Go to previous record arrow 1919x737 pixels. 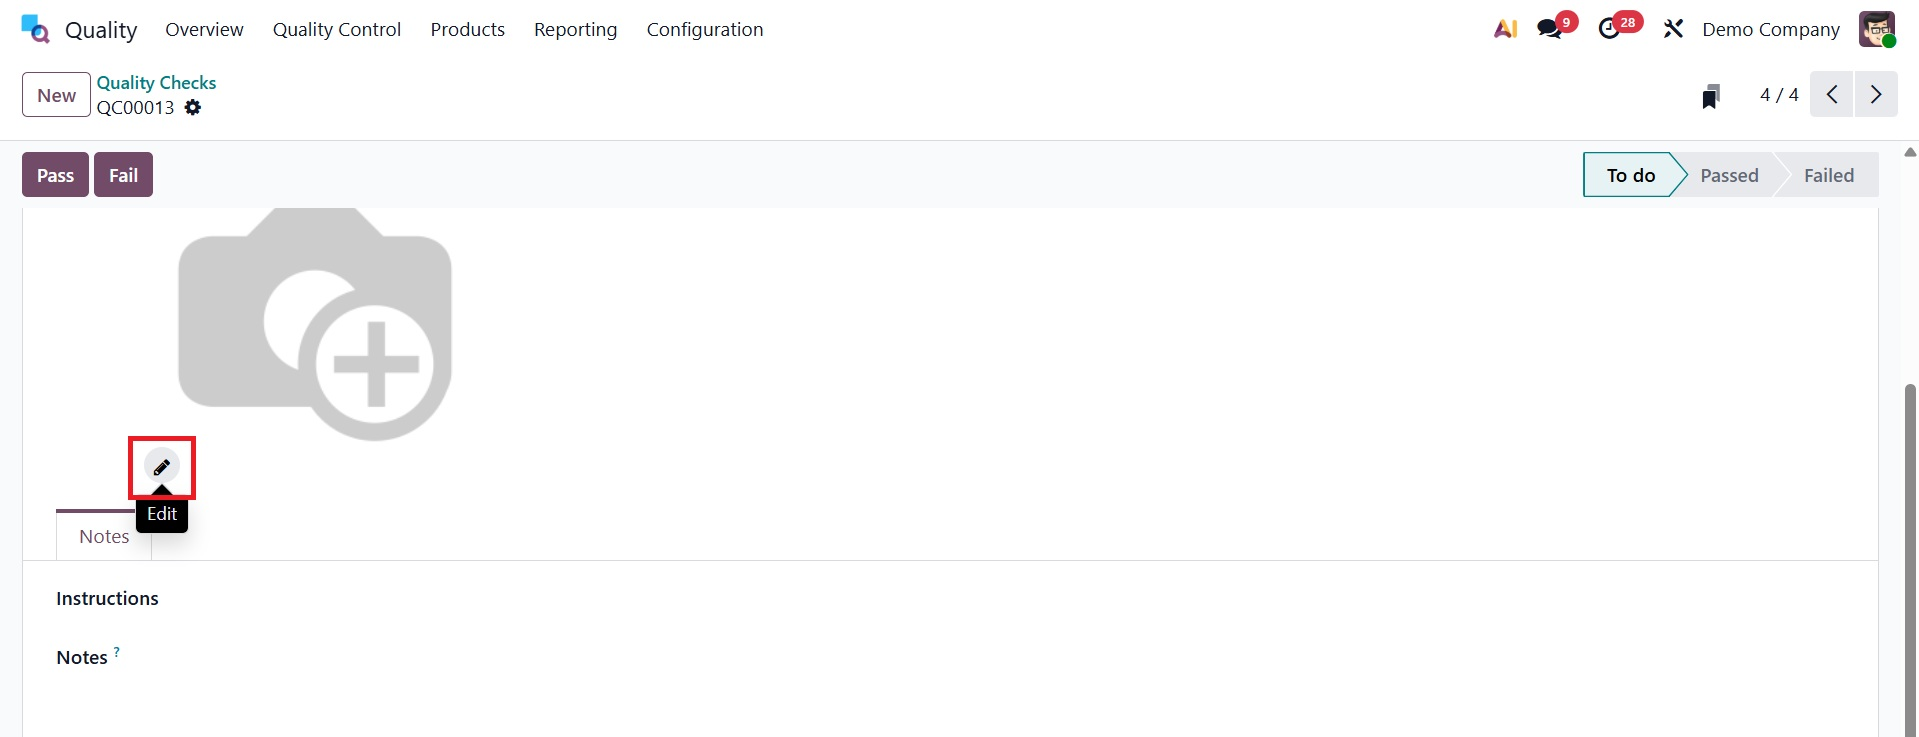point(1832,95)
